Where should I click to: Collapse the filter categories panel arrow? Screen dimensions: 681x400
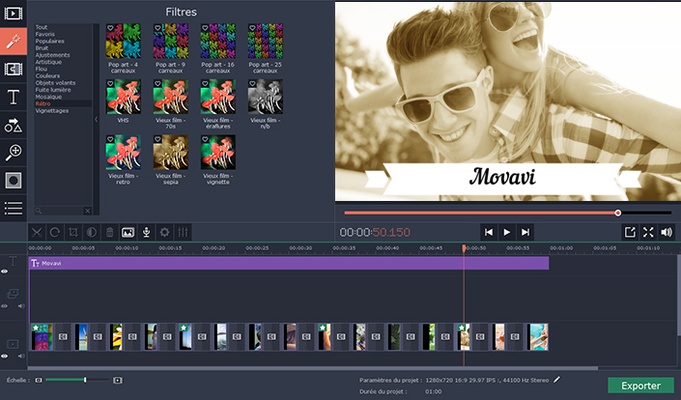click(96, 119)
